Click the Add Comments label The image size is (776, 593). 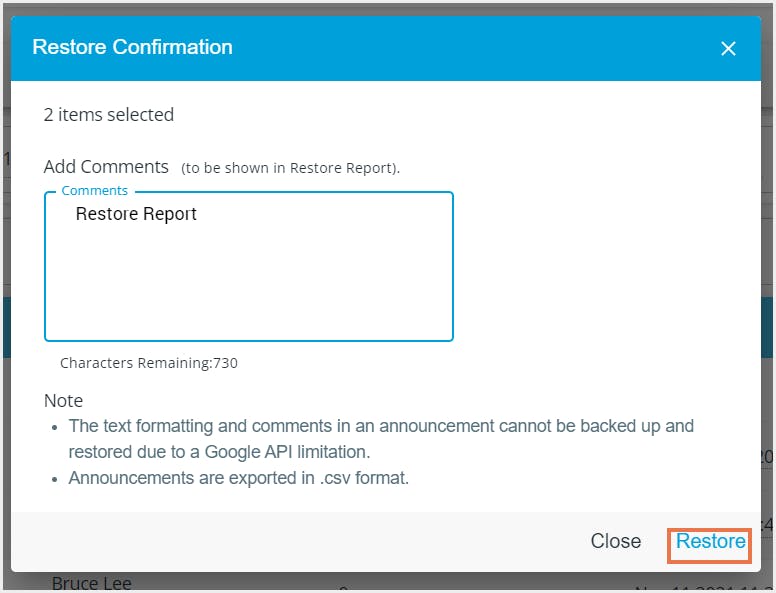[x=106, y=167]
